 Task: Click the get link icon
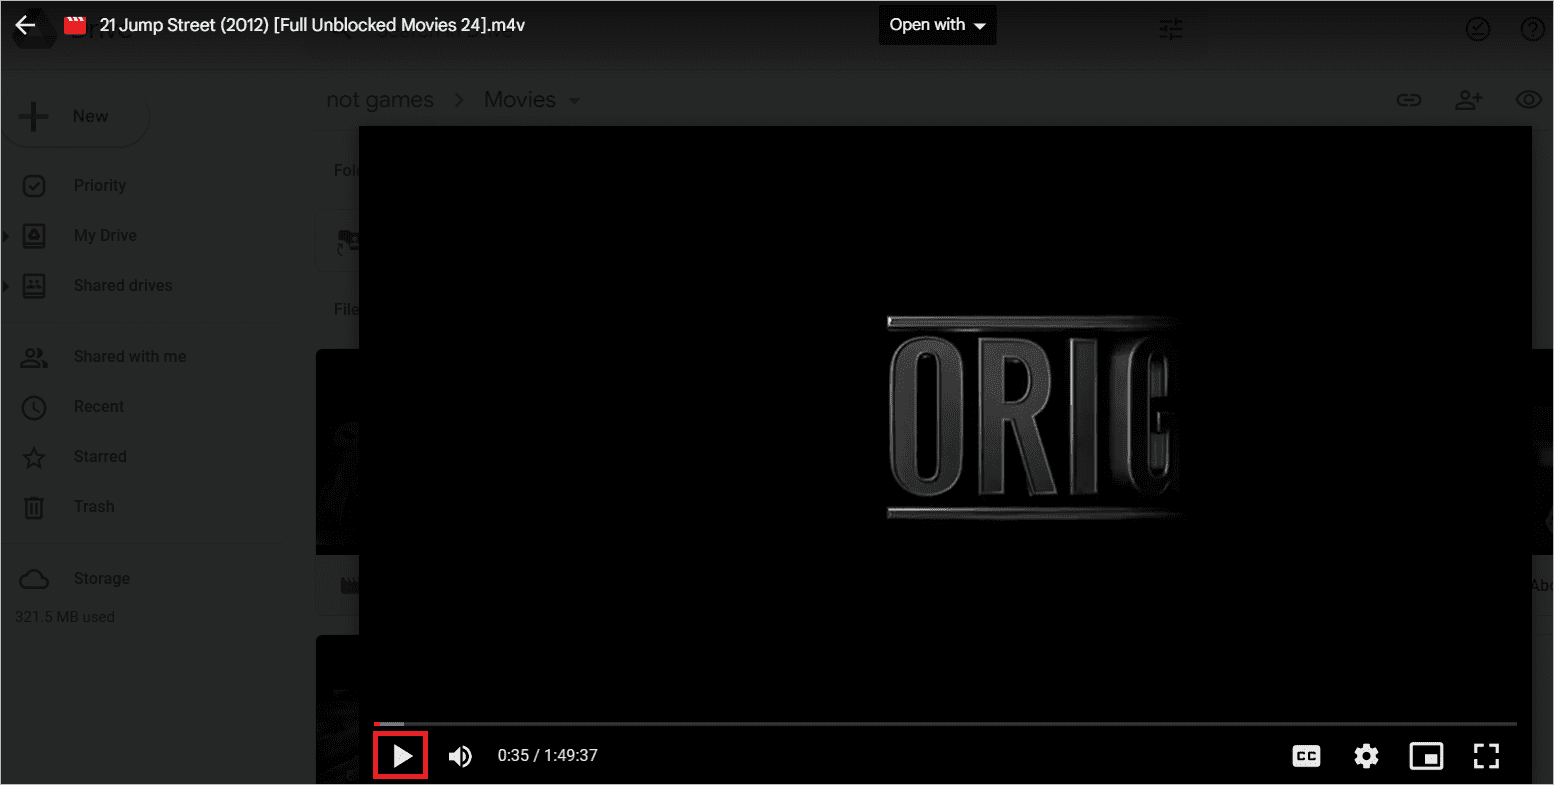[x=1409, y=100]
